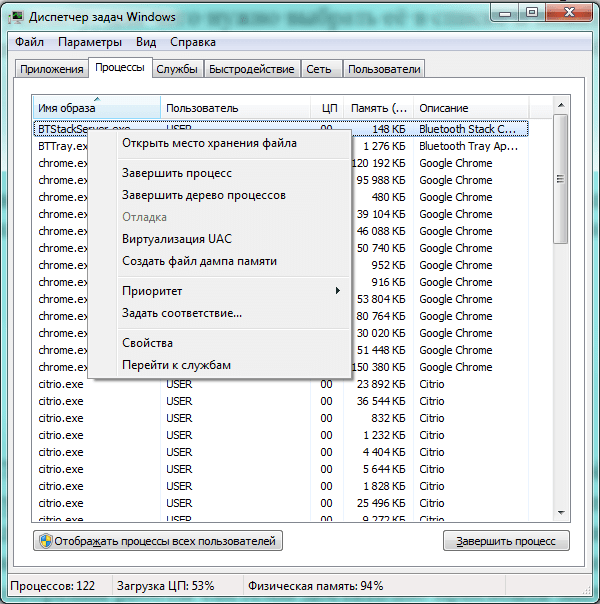Click Google Chrome description beside 39 104 КБ
The image size is (600, 604).
(456, 214)
